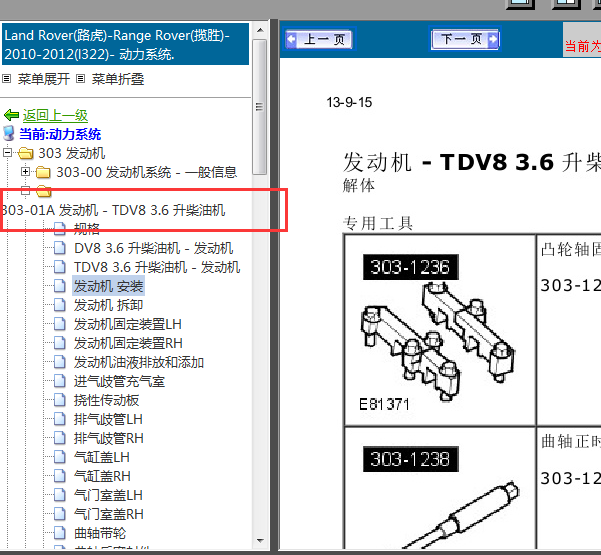The width and height of the screenshot is (601, 555).
Task: Click document icon next to 挠性传动板
Action: pos(59,400)
